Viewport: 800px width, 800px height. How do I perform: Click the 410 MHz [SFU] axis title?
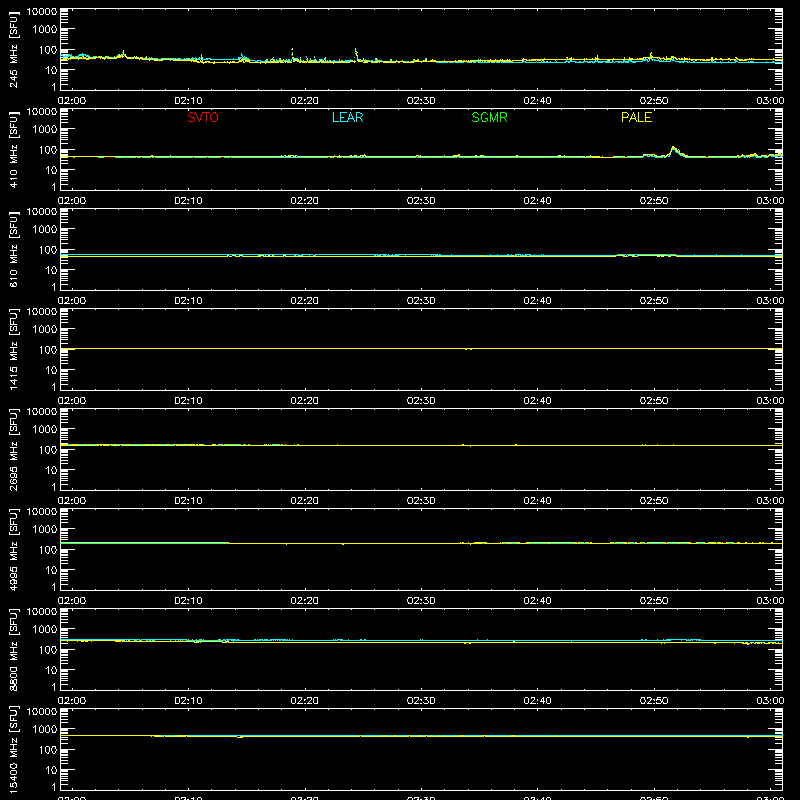13,149
